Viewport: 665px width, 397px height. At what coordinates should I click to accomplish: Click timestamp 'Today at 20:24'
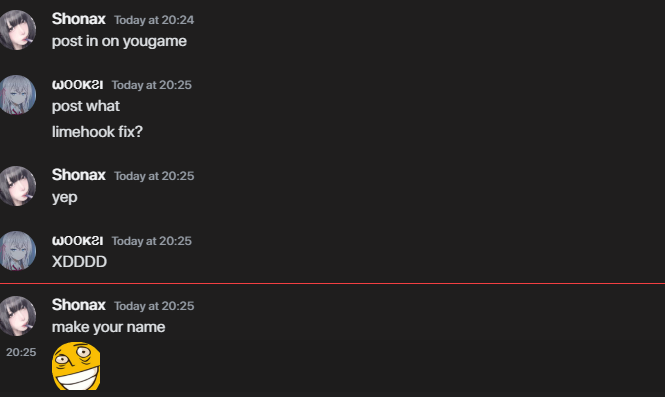pyautogui.click(x=154, y=20)
